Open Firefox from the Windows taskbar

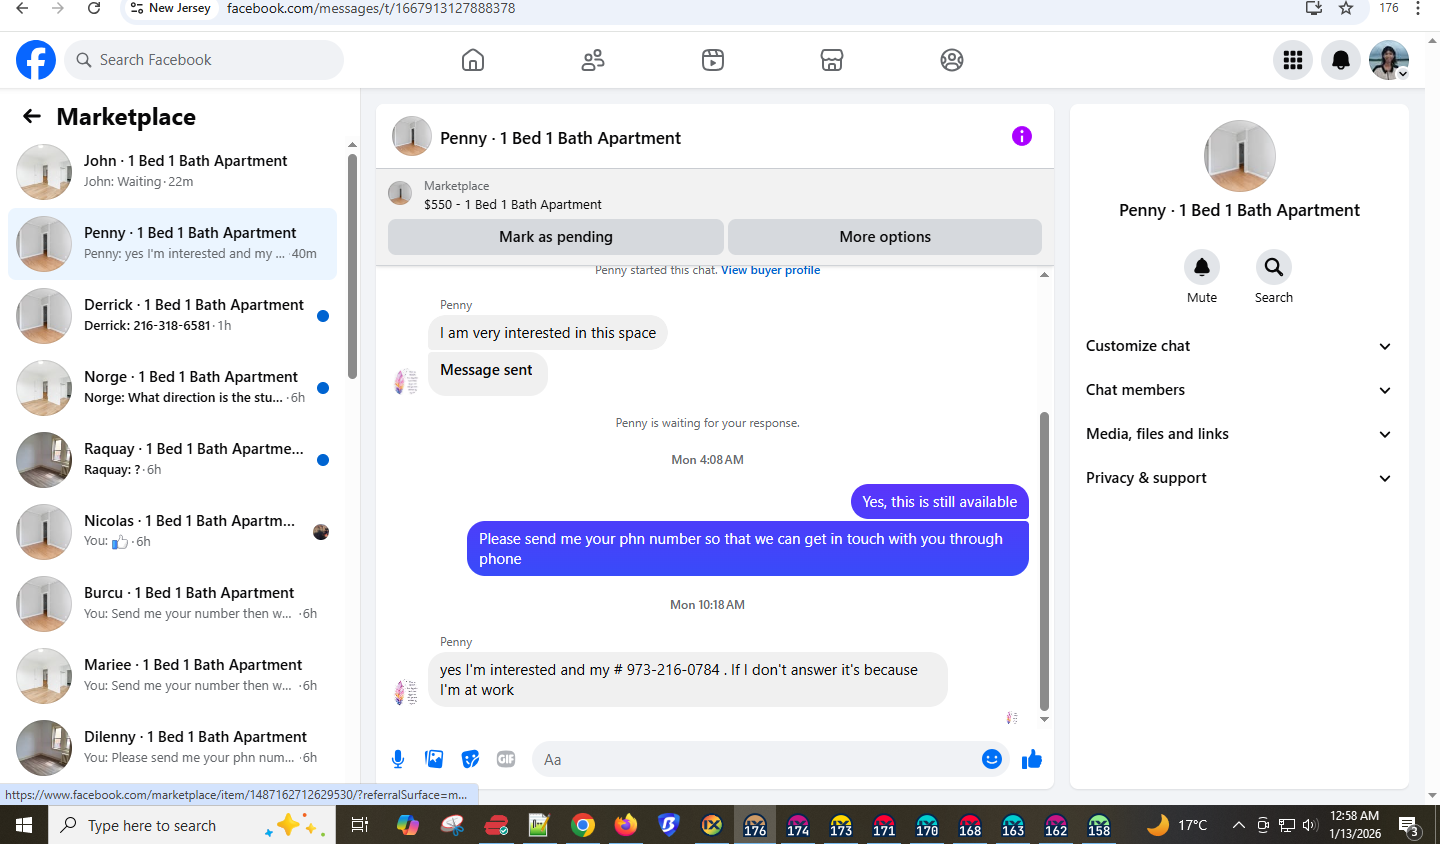pos(626,825)
